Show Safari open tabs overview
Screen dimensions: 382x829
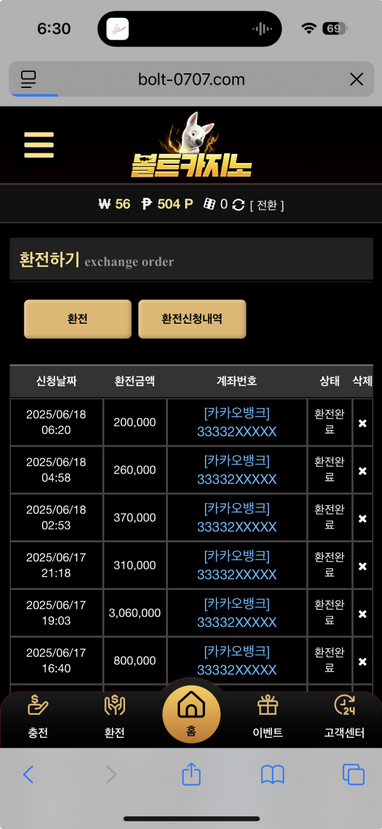pyautogui.click(x=353, y=775)
